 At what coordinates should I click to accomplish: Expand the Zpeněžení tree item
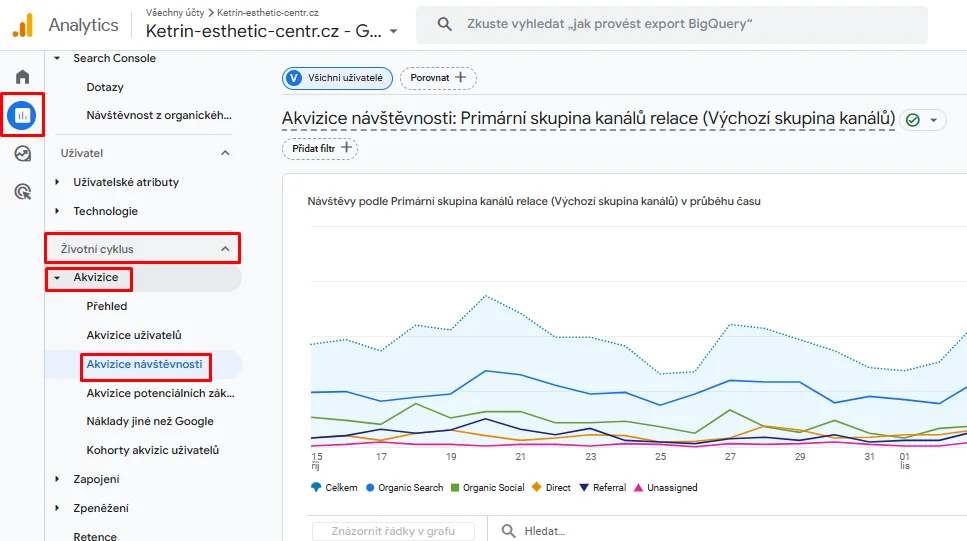[57, 508]
